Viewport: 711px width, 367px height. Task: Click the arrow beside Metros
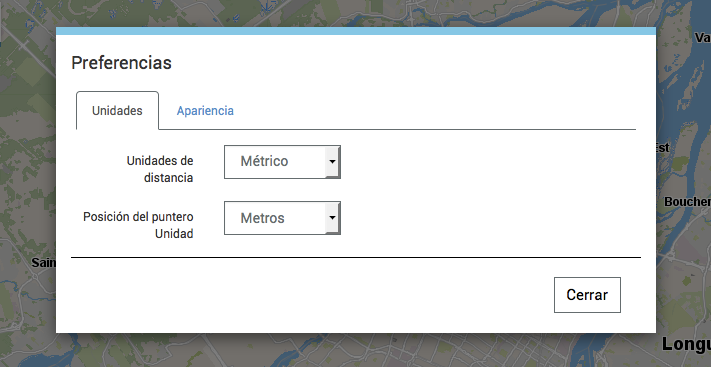pyautogui.click(x=332, y=218)
